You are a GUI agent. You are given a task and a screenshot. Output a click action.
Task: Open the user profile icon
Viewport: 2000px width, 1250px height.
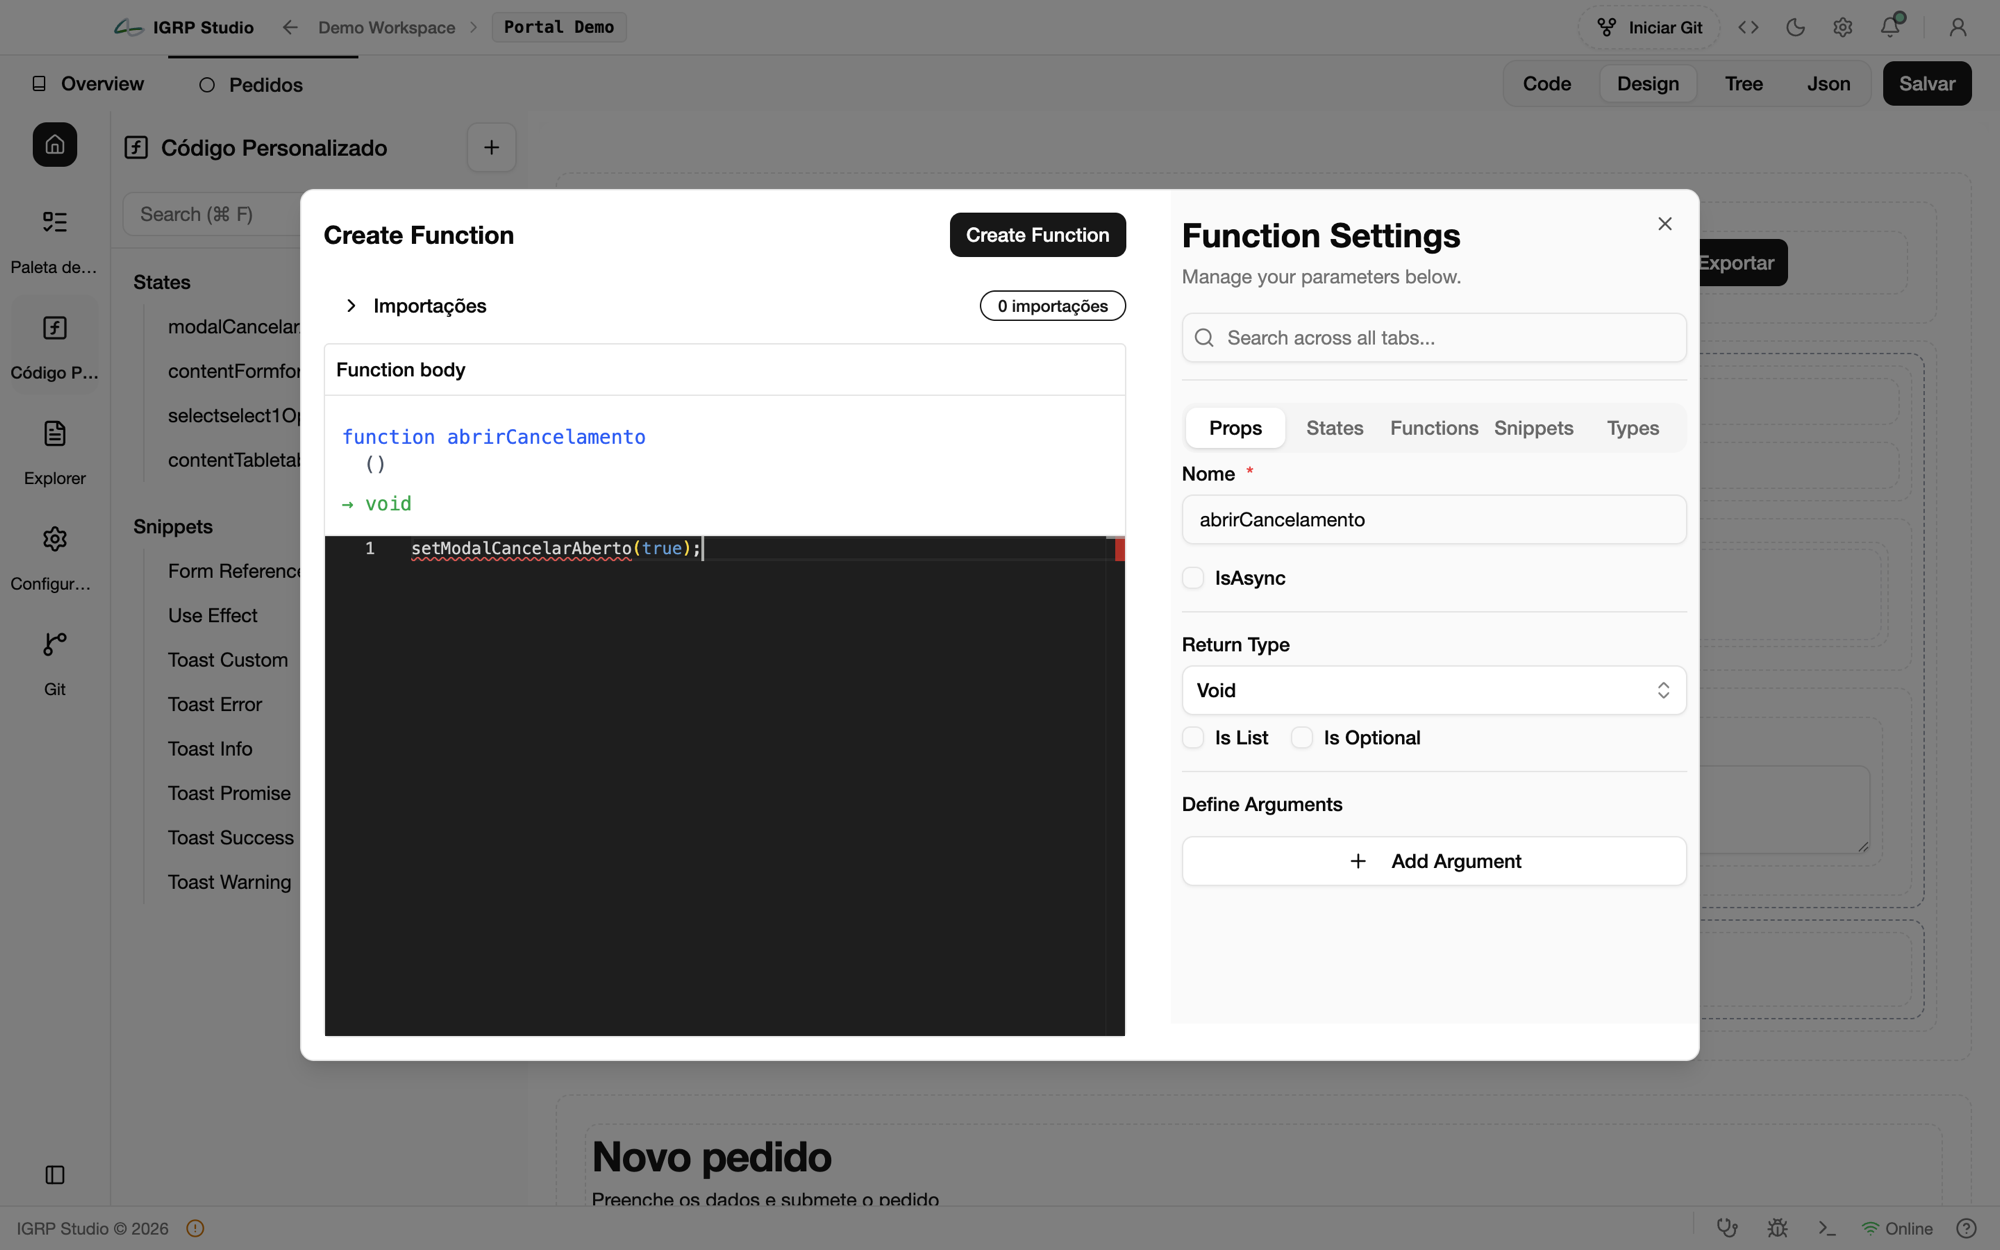click(1958, 27)
